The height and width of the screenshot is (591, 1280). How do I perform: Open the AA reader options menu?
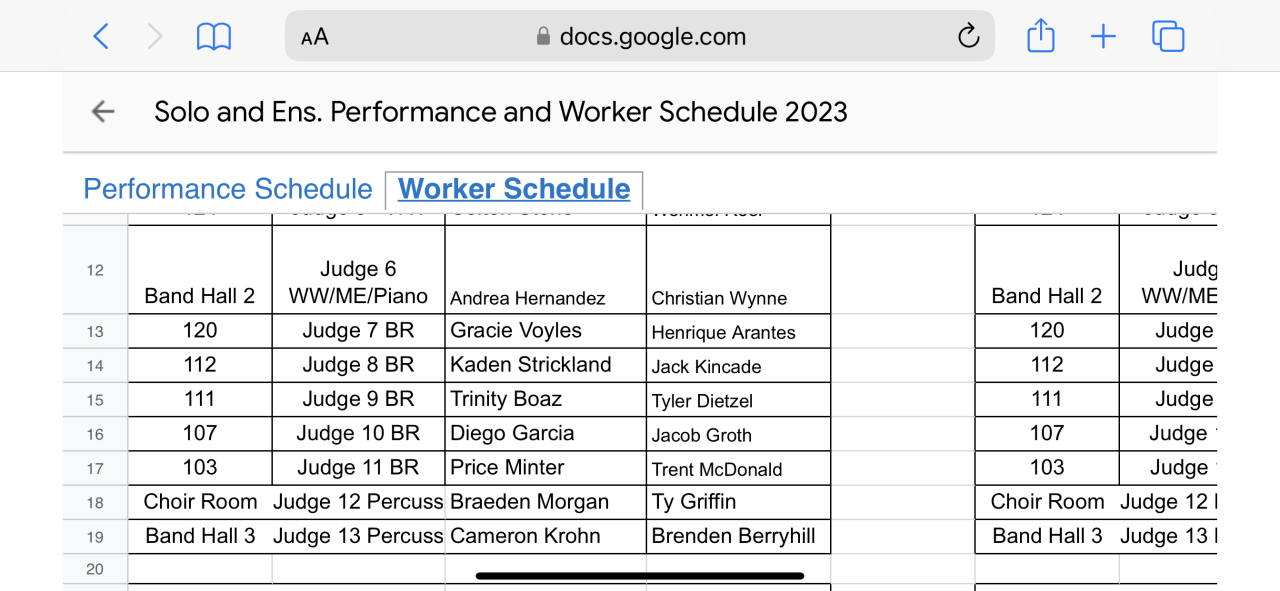pyautogui.click(x=315, y=37)
